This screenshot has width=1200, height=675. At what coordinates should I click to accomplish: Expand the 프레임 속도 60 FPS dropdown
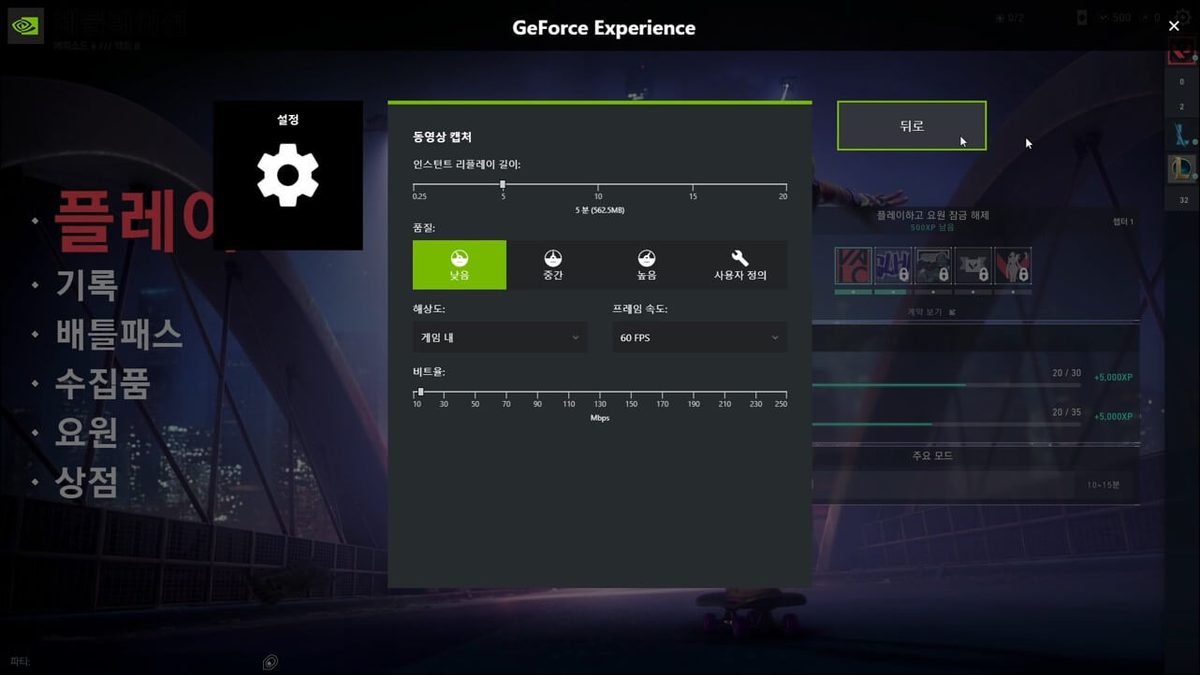point(700,338)
